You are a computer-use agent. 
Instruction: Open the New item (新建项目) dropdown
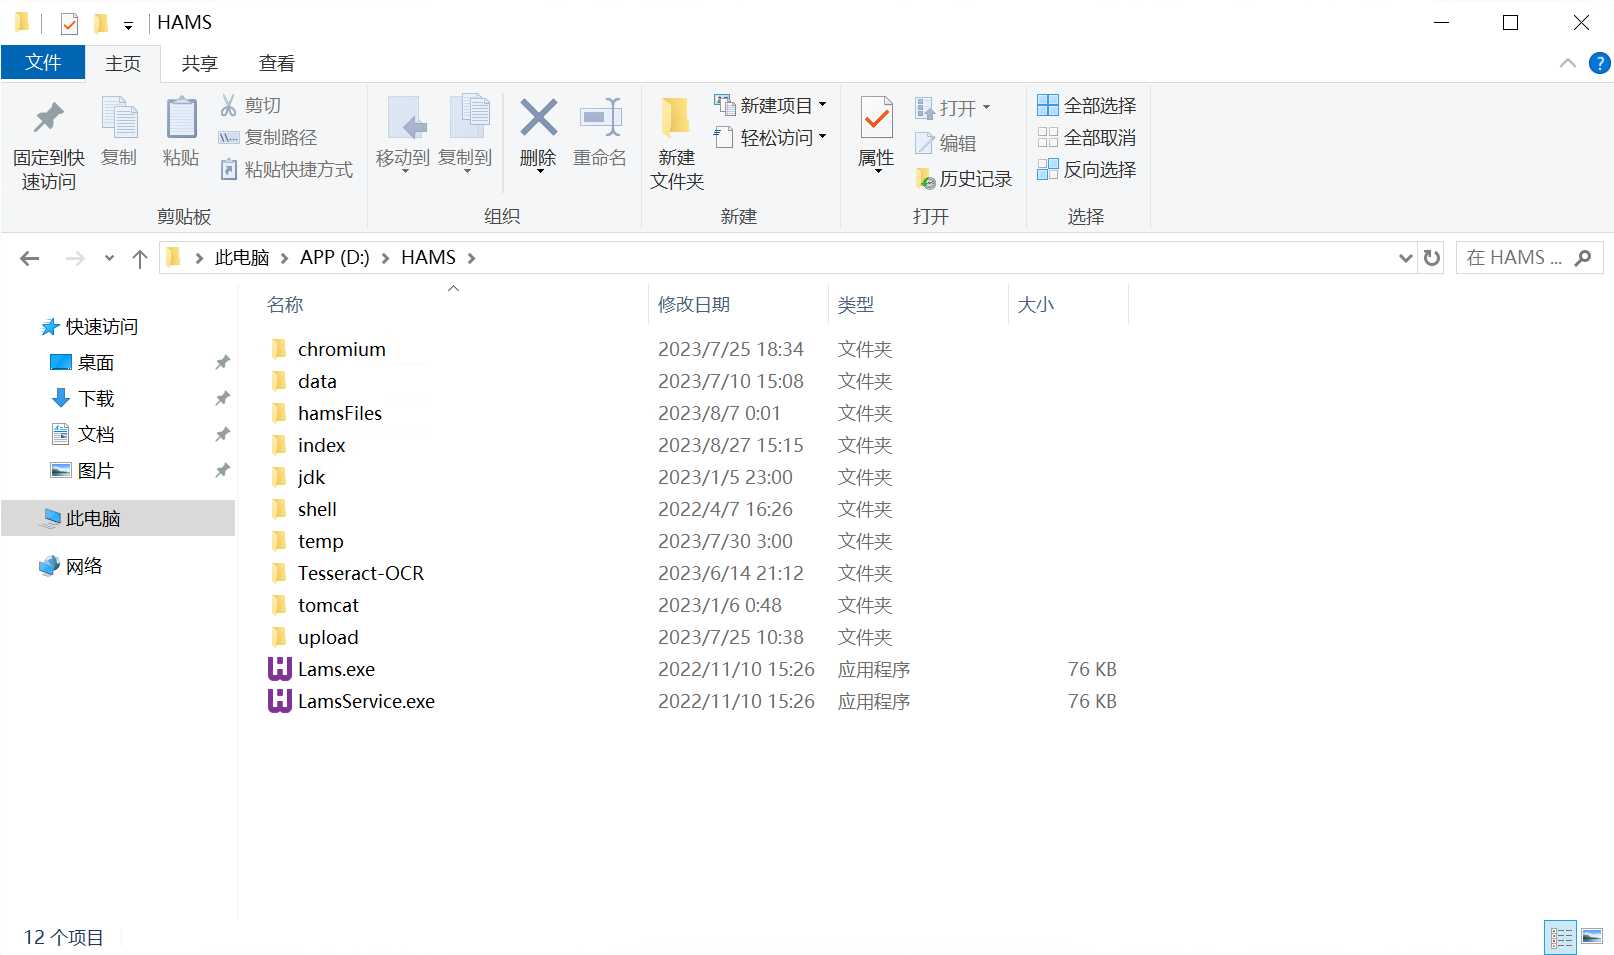[771, 105]
